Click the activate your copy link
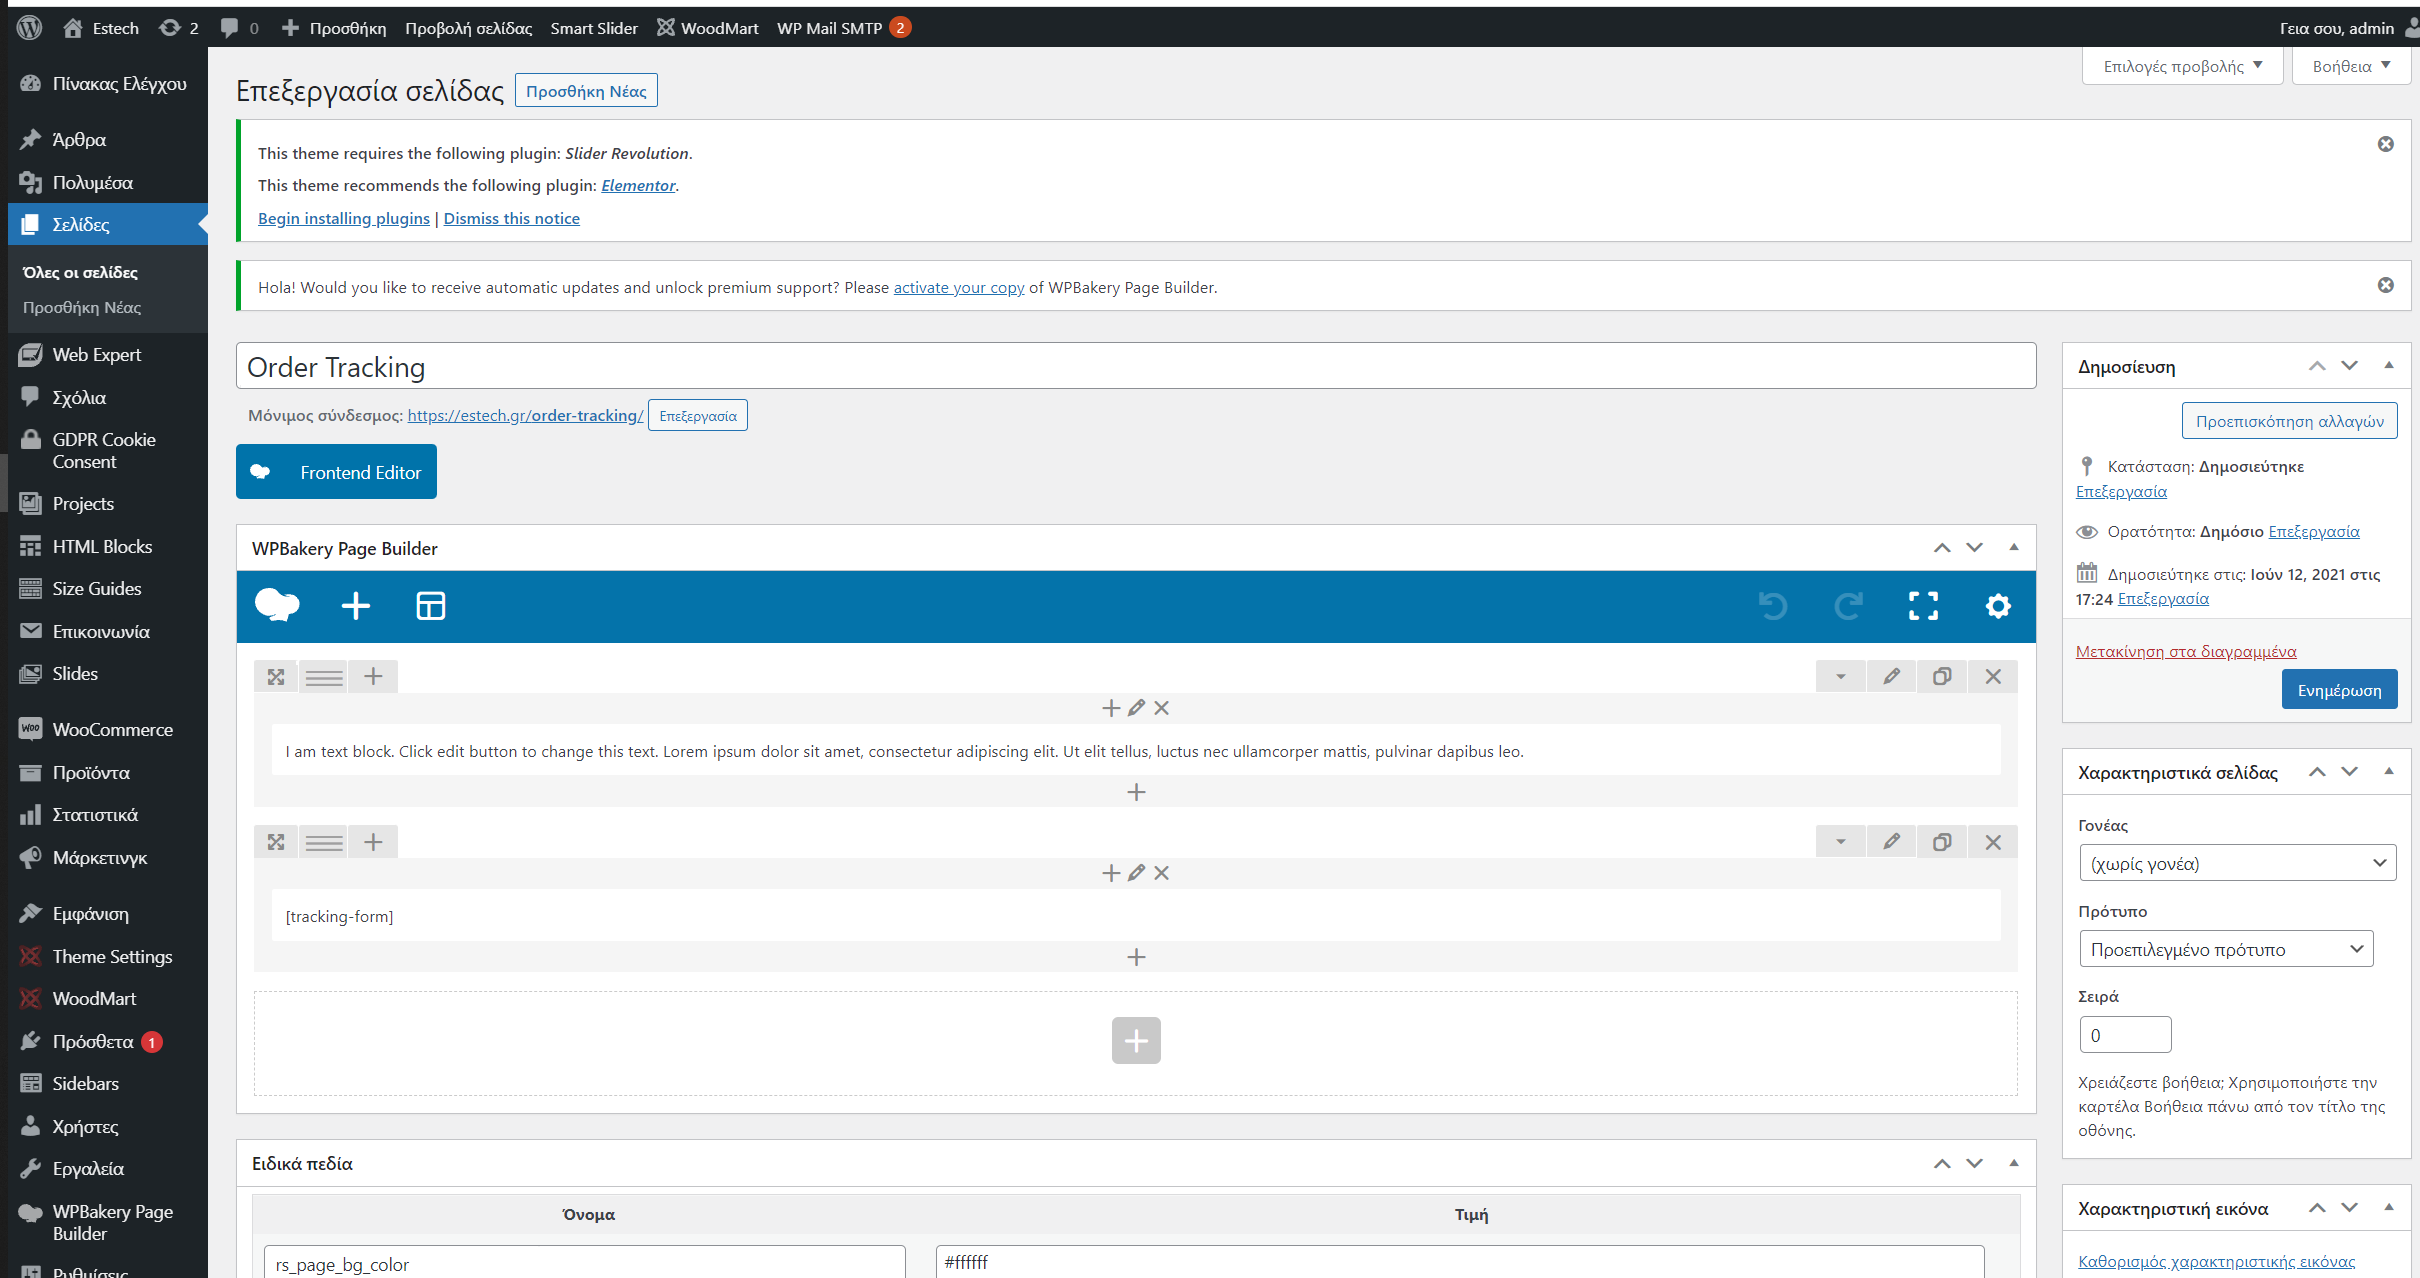The width and height of the screenshot is (2420, 1278). tap(958, 287)
